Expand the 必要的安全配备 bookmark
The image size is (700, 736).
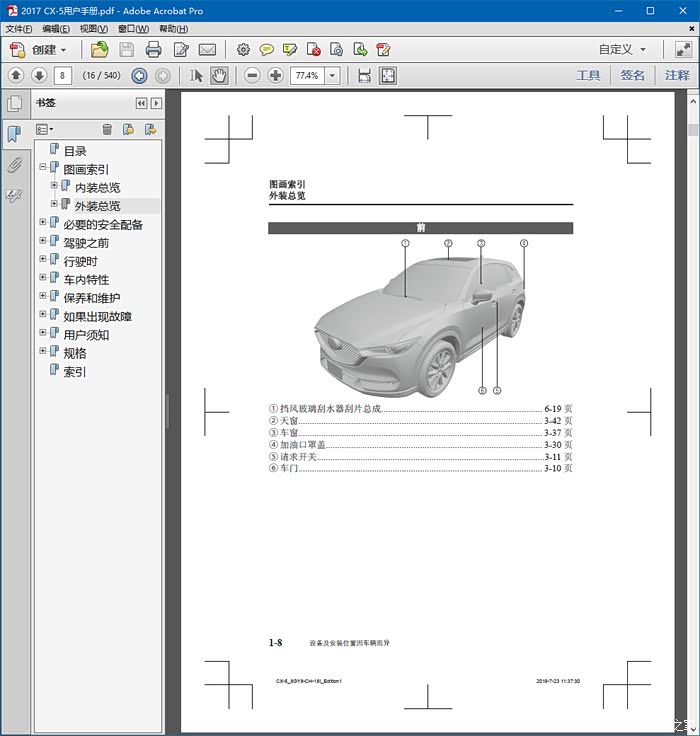coord(43,224)
